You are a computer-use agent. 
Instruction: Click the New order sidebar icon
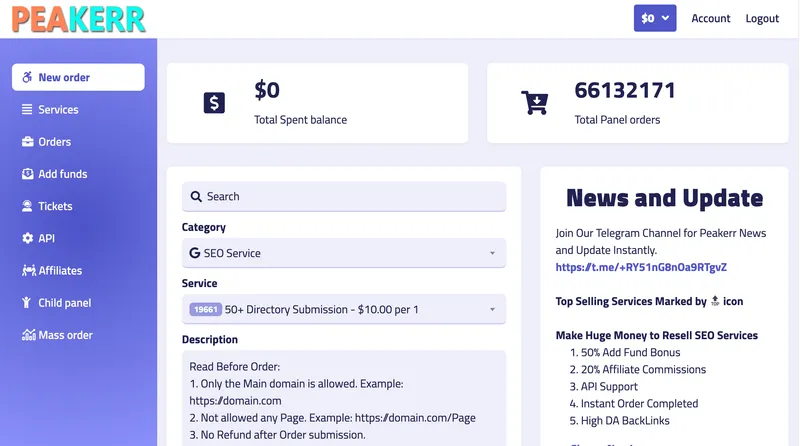coord(27,77)
